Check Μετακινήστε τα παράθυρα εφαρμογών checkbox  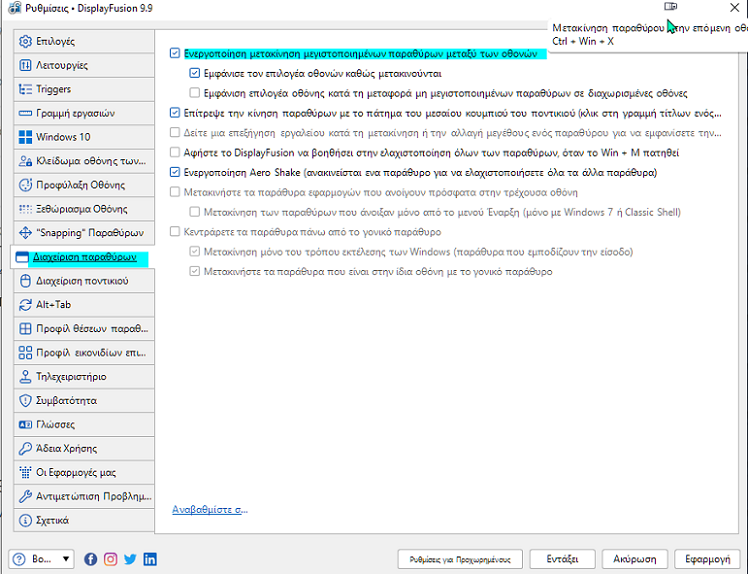175,192
